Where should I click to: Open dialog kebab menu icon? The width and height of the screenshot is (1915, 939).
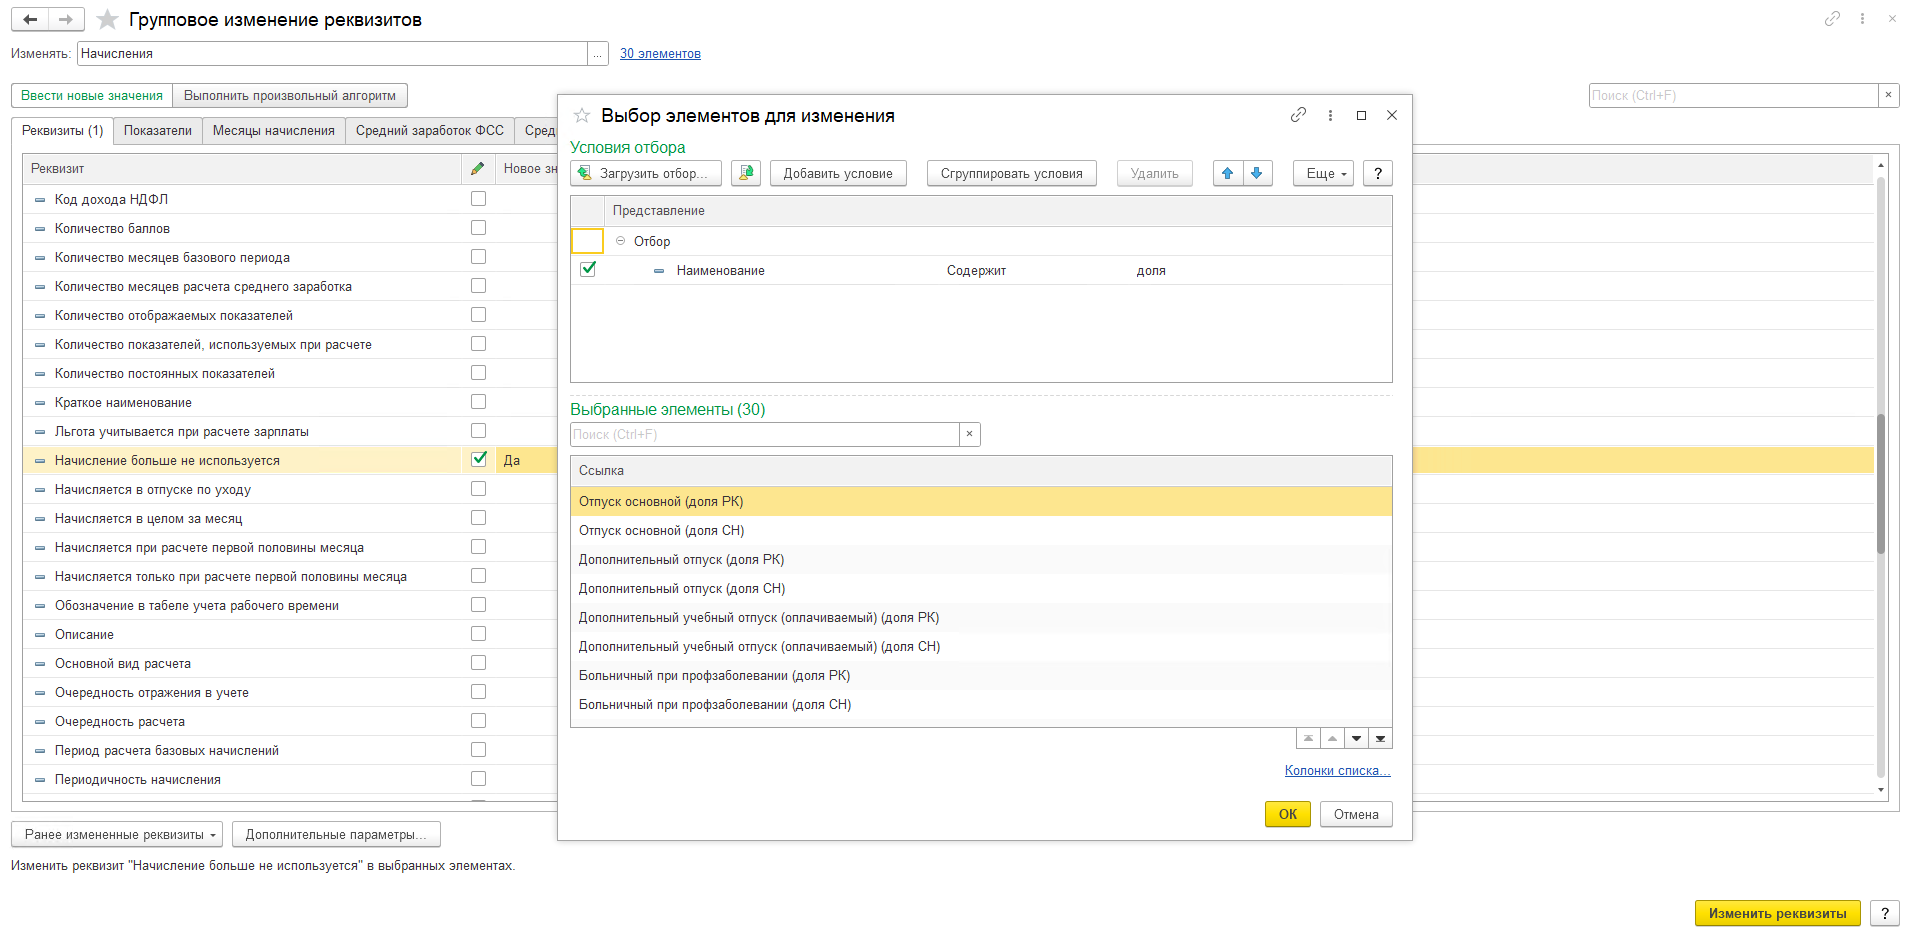coord(1330,115)
